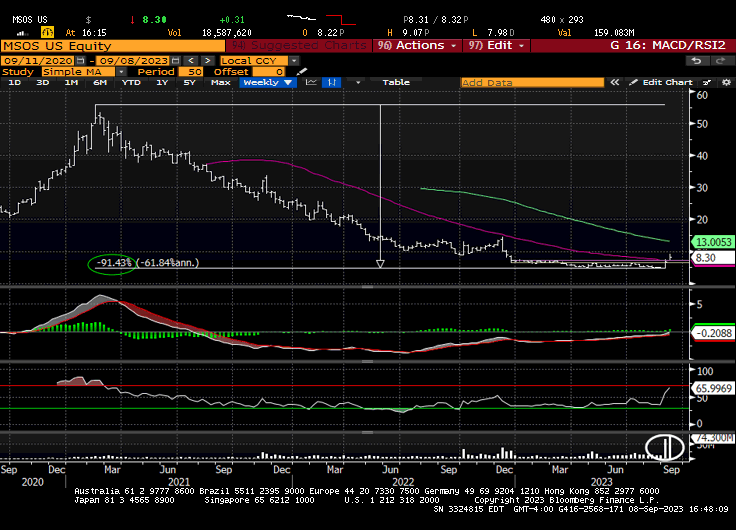Click the volume bars icon by At

tap(22, 33)
